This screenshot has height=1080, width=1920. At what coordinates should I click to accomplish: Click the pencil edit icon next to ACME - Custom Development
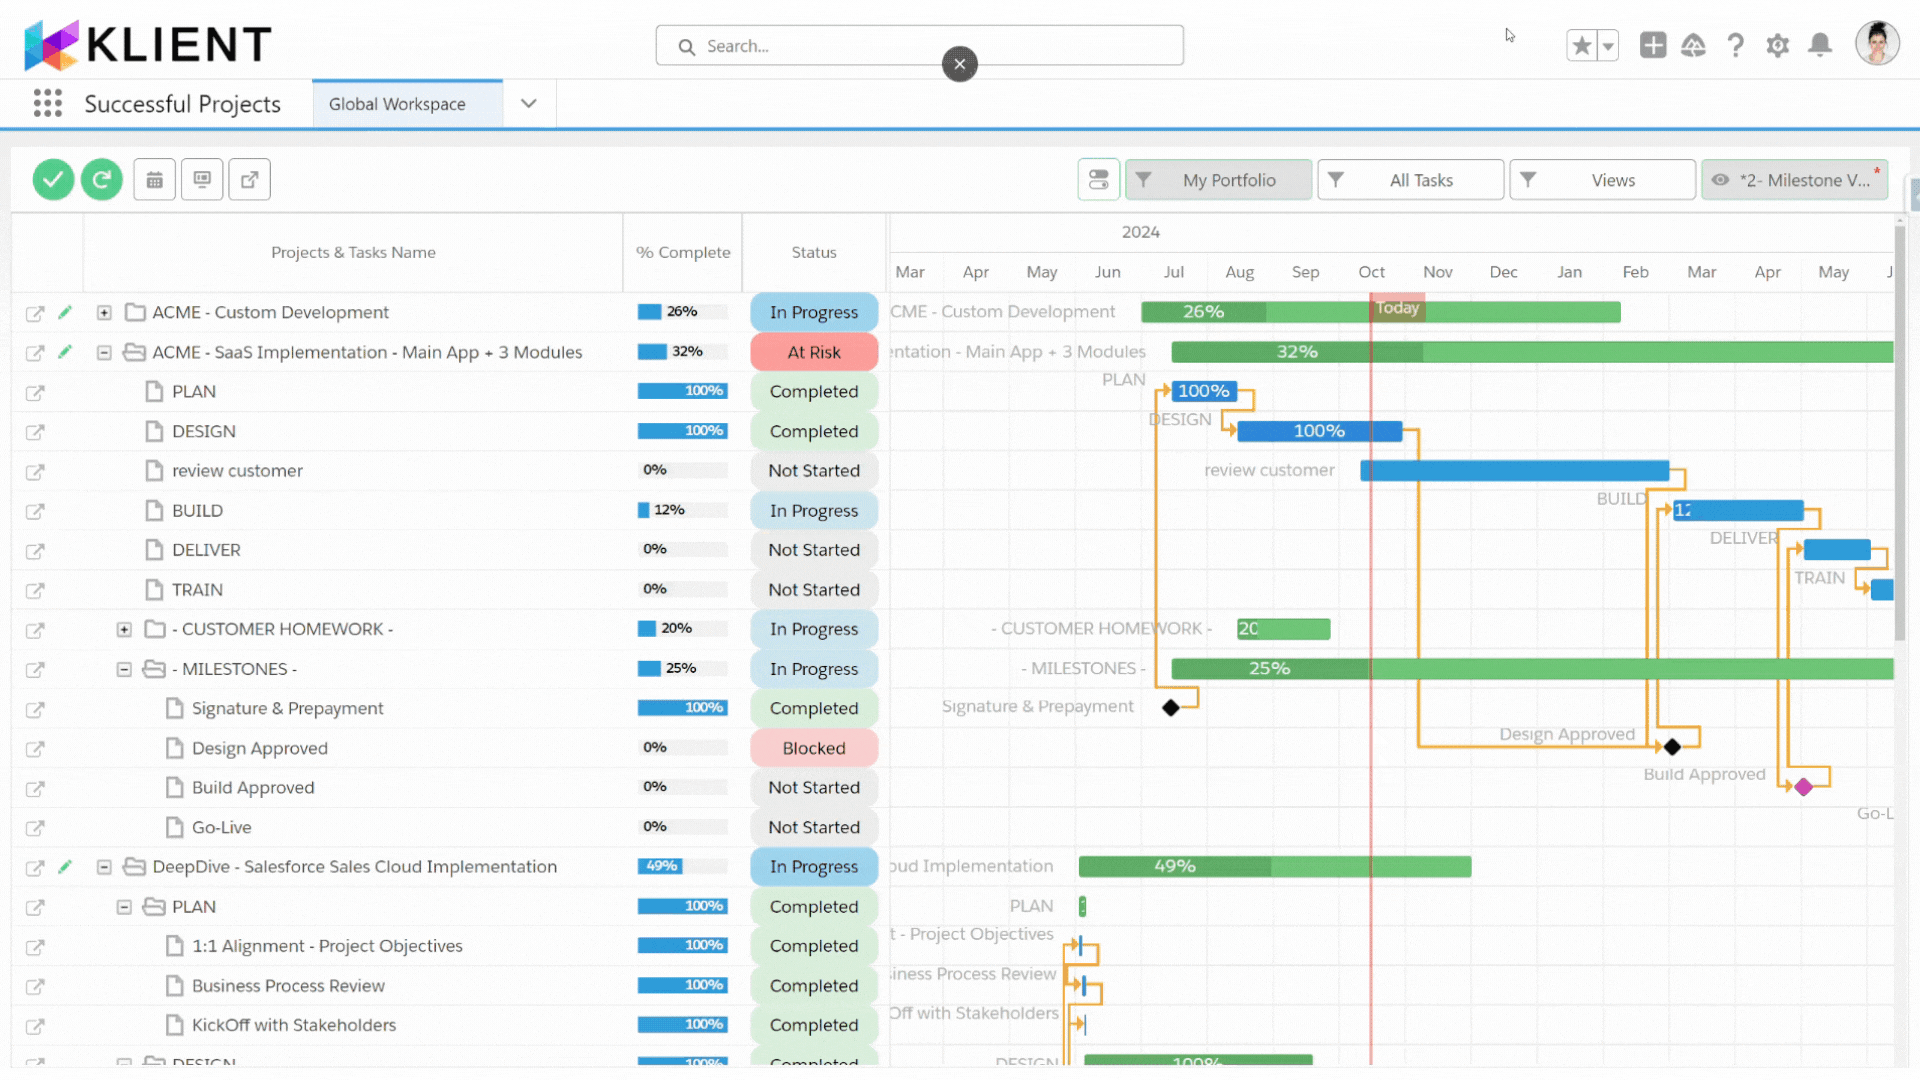[x=66, y=312]
